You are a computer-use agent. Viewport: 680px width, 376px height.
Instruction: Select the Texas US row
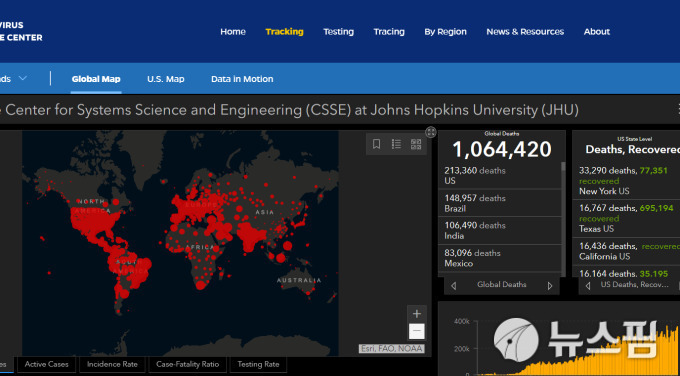coord(626,218)
